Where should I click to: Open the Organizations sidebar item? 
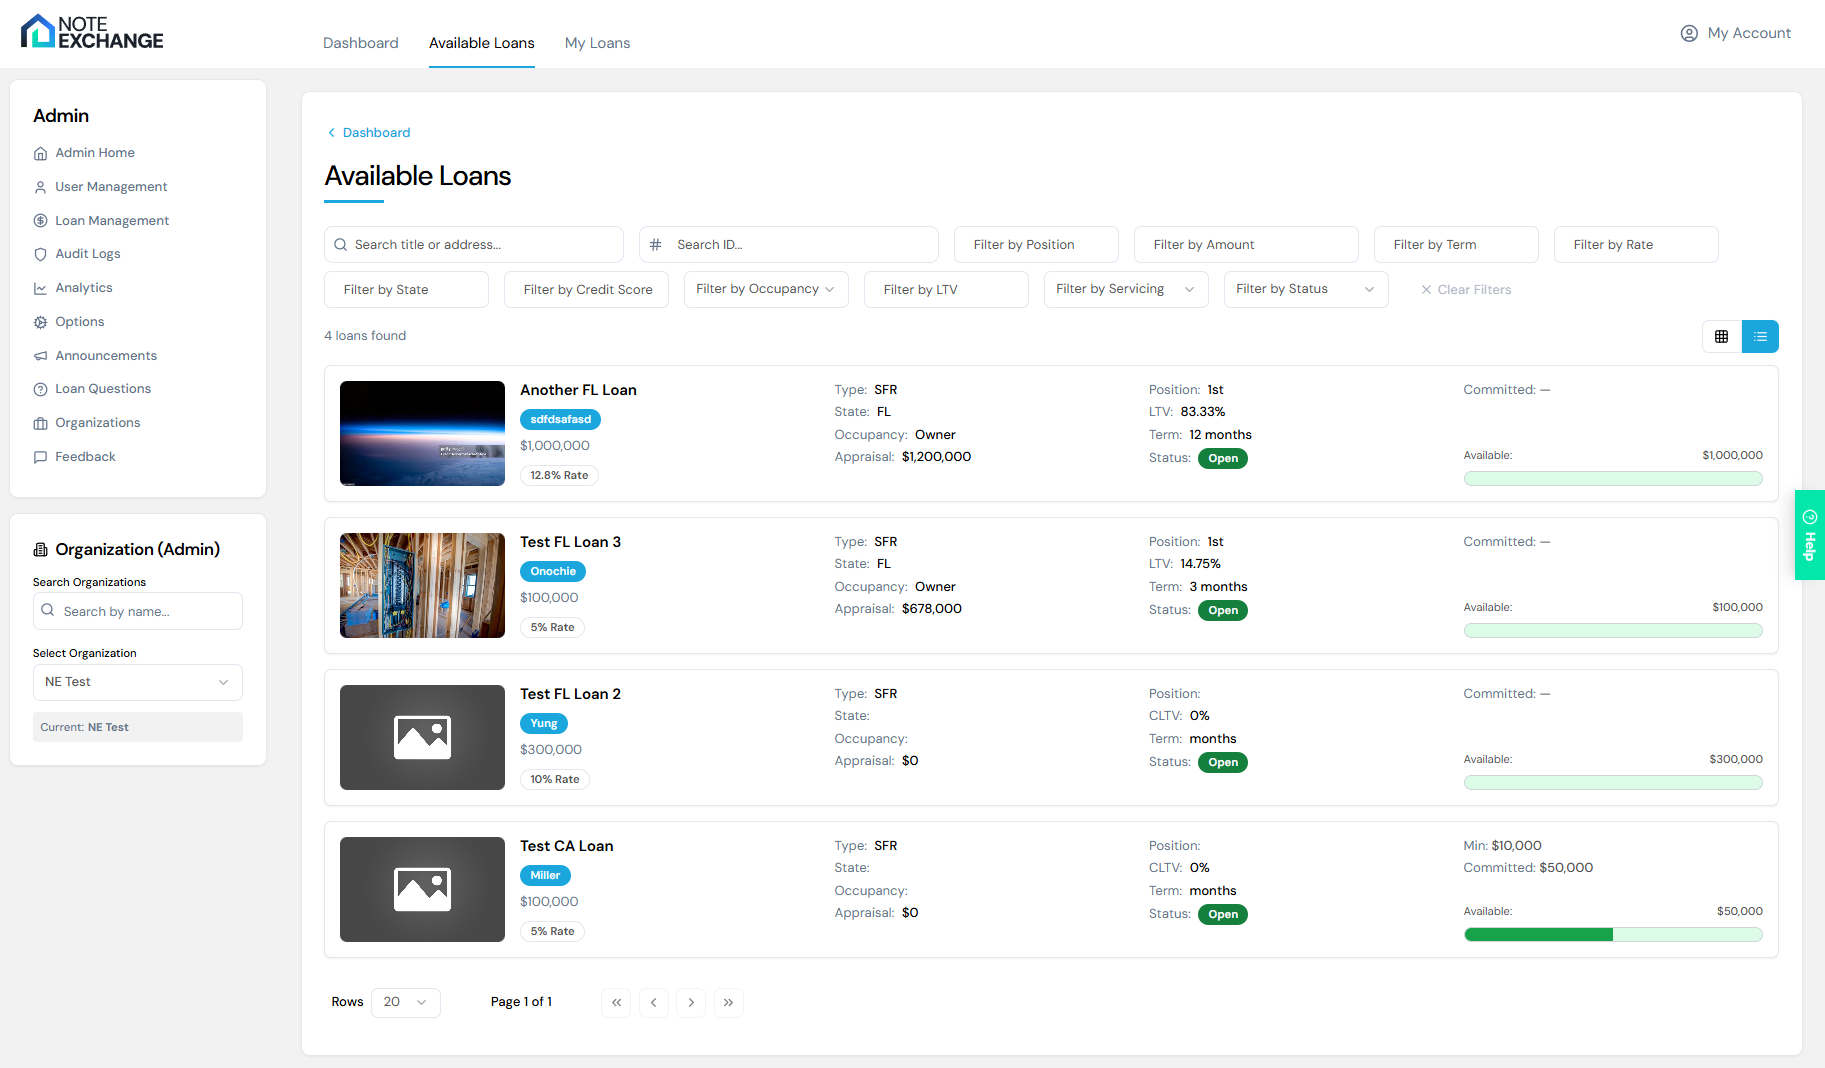(x=97, y=422)
